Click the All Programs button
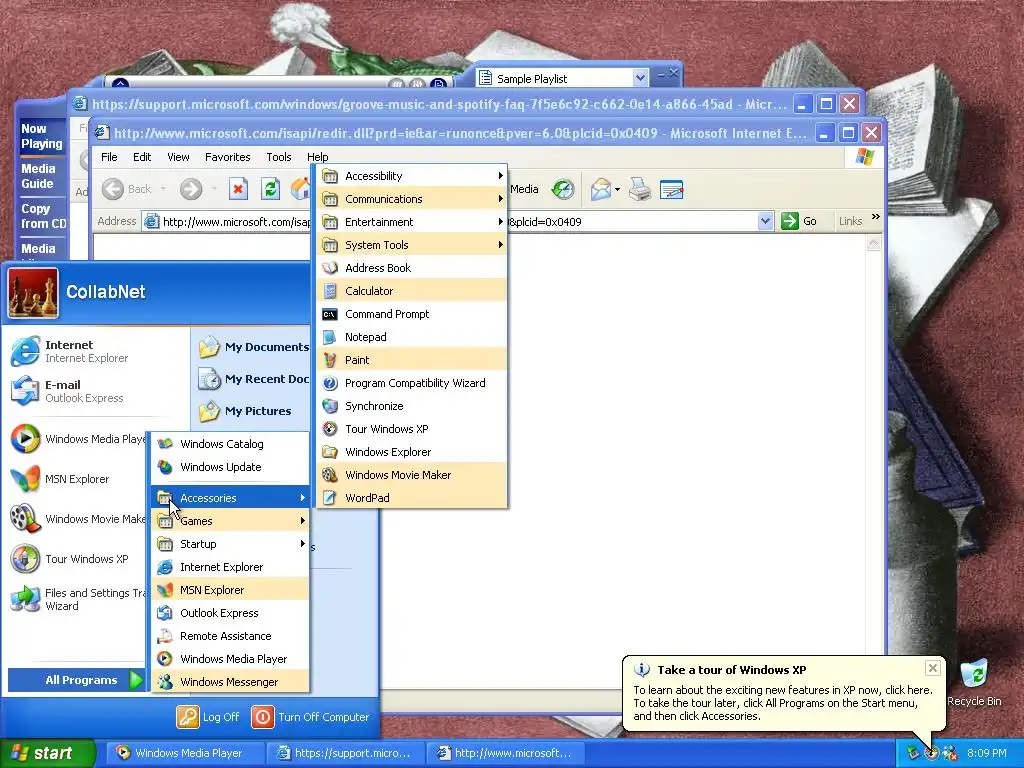This screenshot has height=768, width=1024. [76, 680]
